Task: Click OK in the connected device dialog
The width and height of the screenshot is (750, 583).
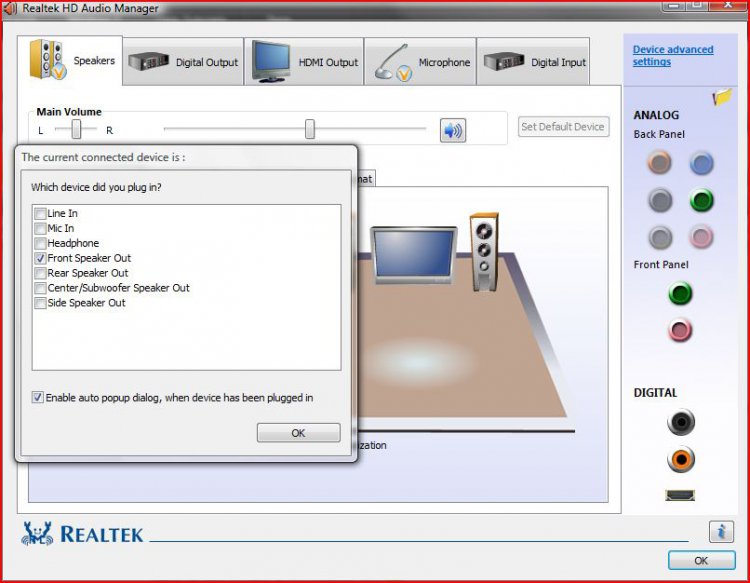Action: tap(298, 433)
